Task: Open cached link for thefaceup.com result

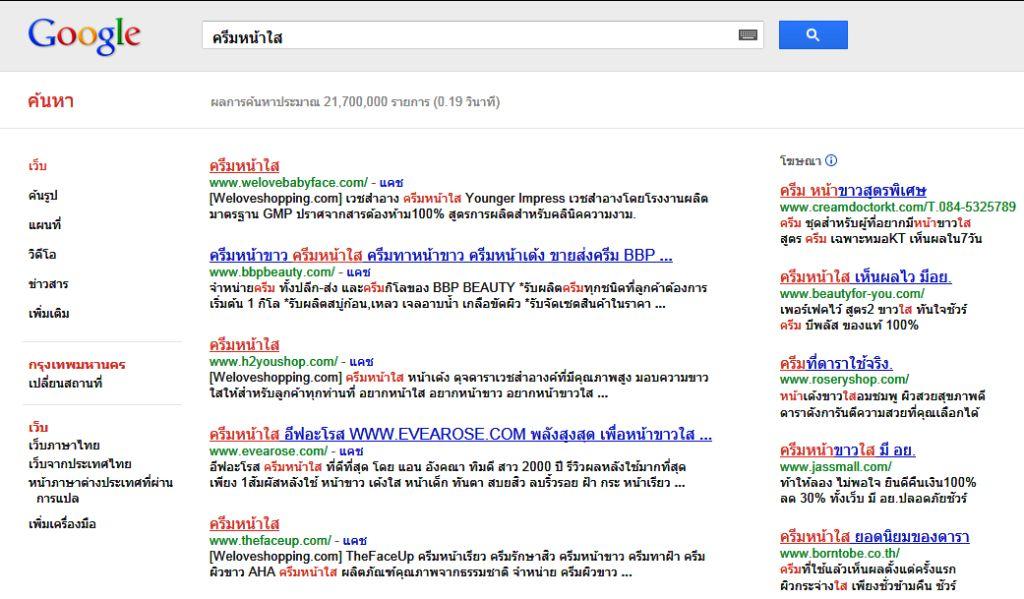Action: click(x=354, y=540)
